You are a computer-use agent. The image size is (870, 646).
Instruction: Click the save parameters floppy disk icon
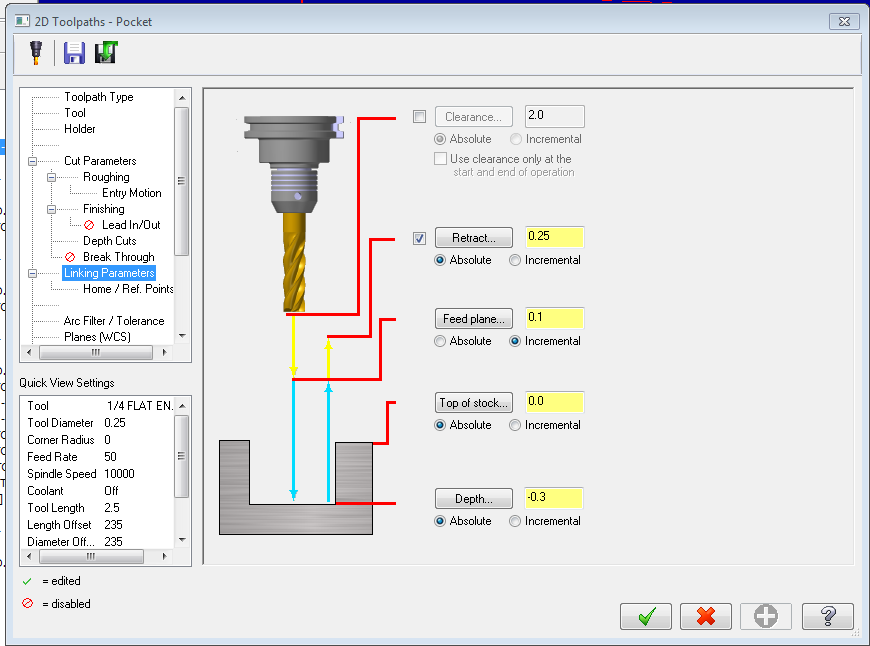pos(74,53)
